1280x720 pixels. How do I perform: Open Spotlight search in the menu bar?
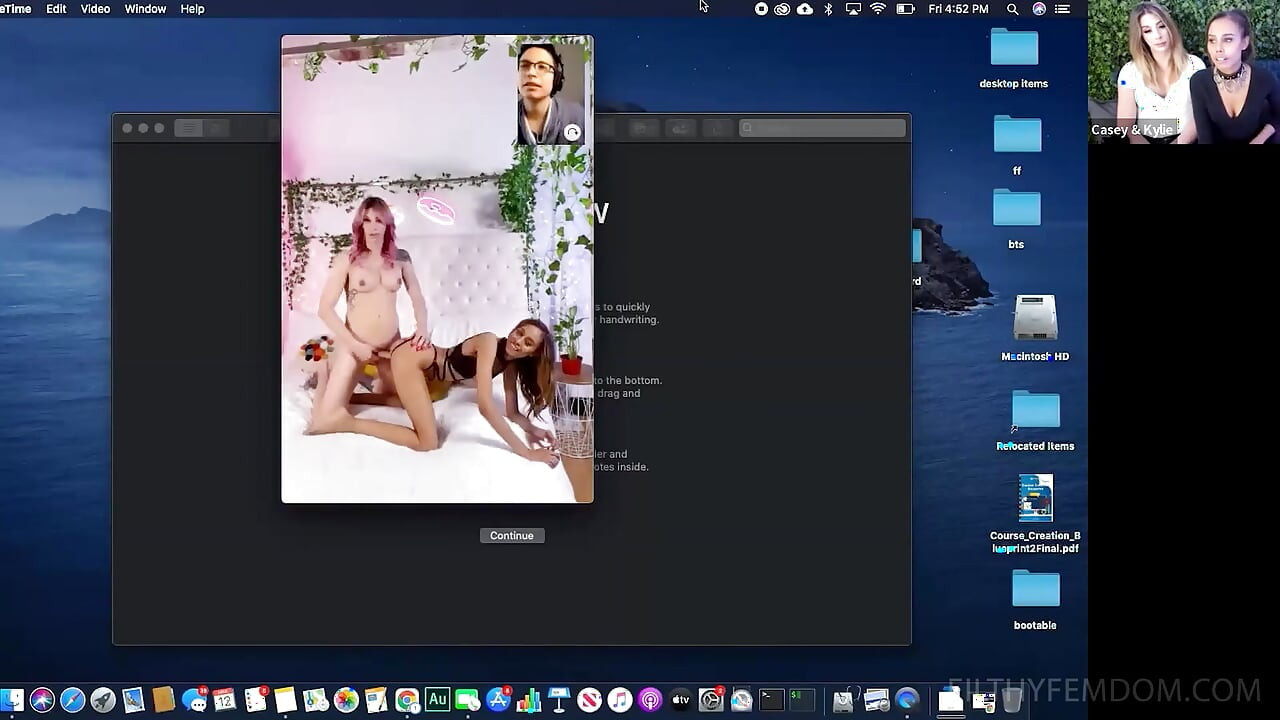1012,8
